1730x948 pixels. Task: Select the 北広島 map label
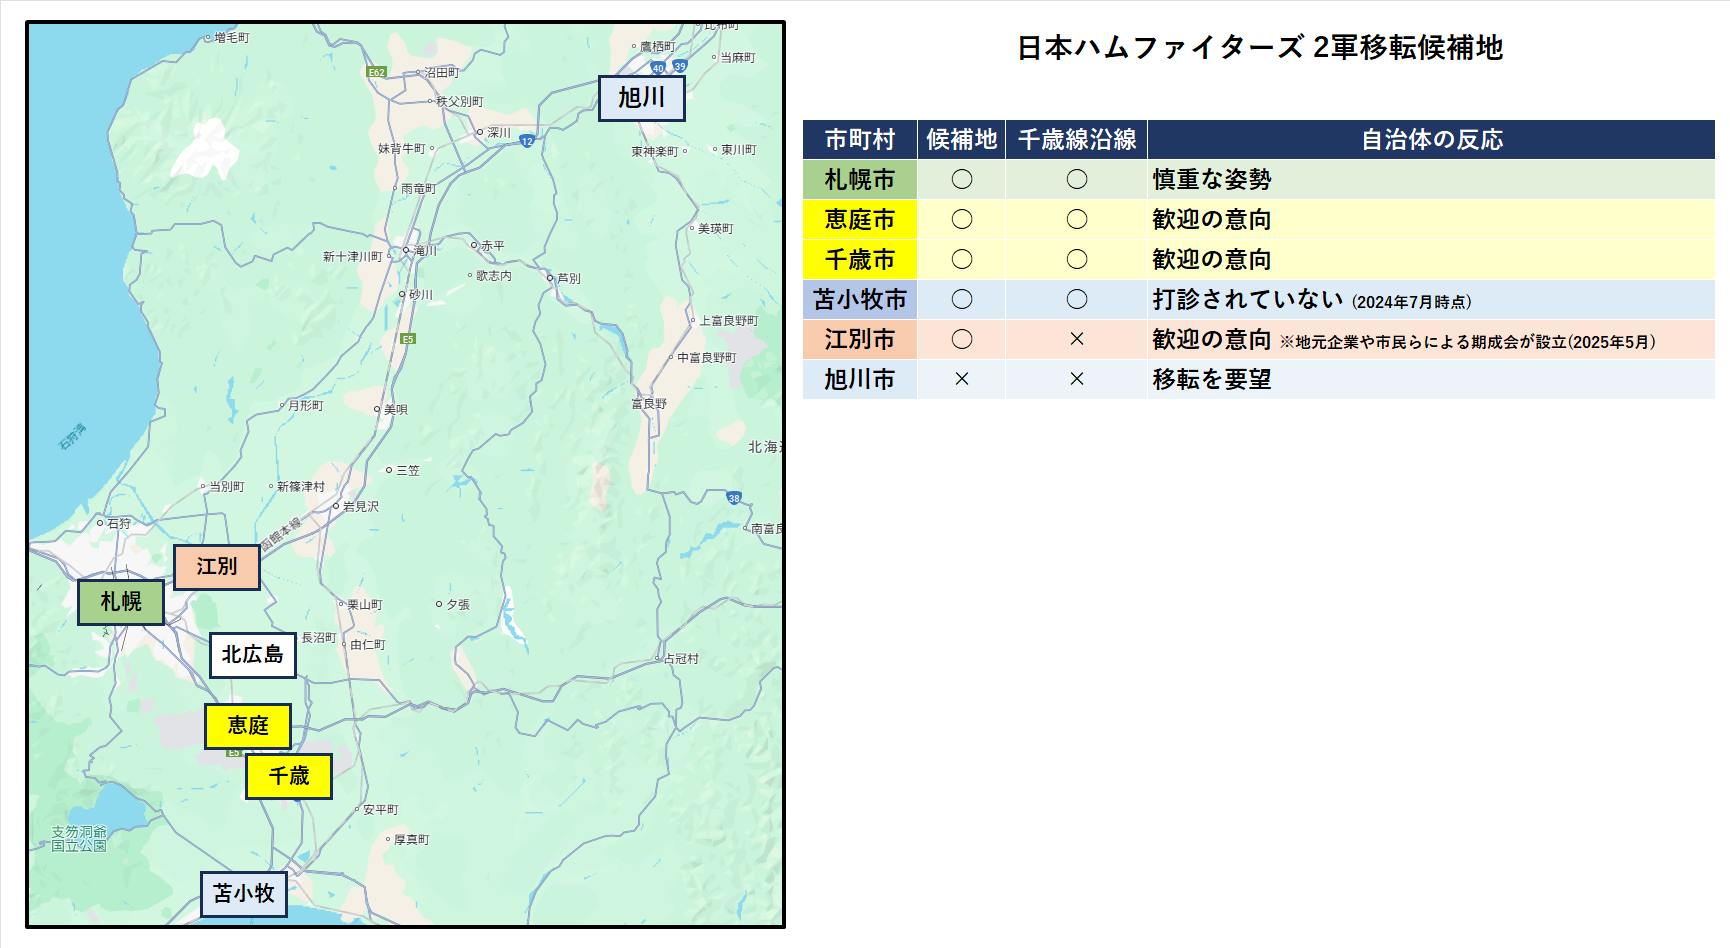click(253, 655)
